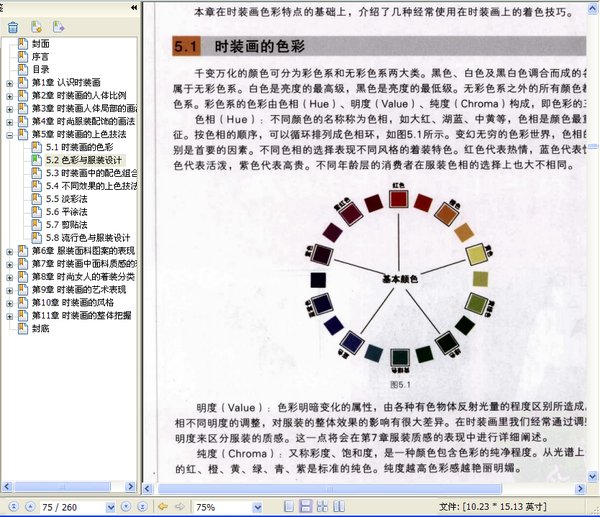Select single page layout icon
Screen dimensions: 600x517
click(x=289, y=507)
